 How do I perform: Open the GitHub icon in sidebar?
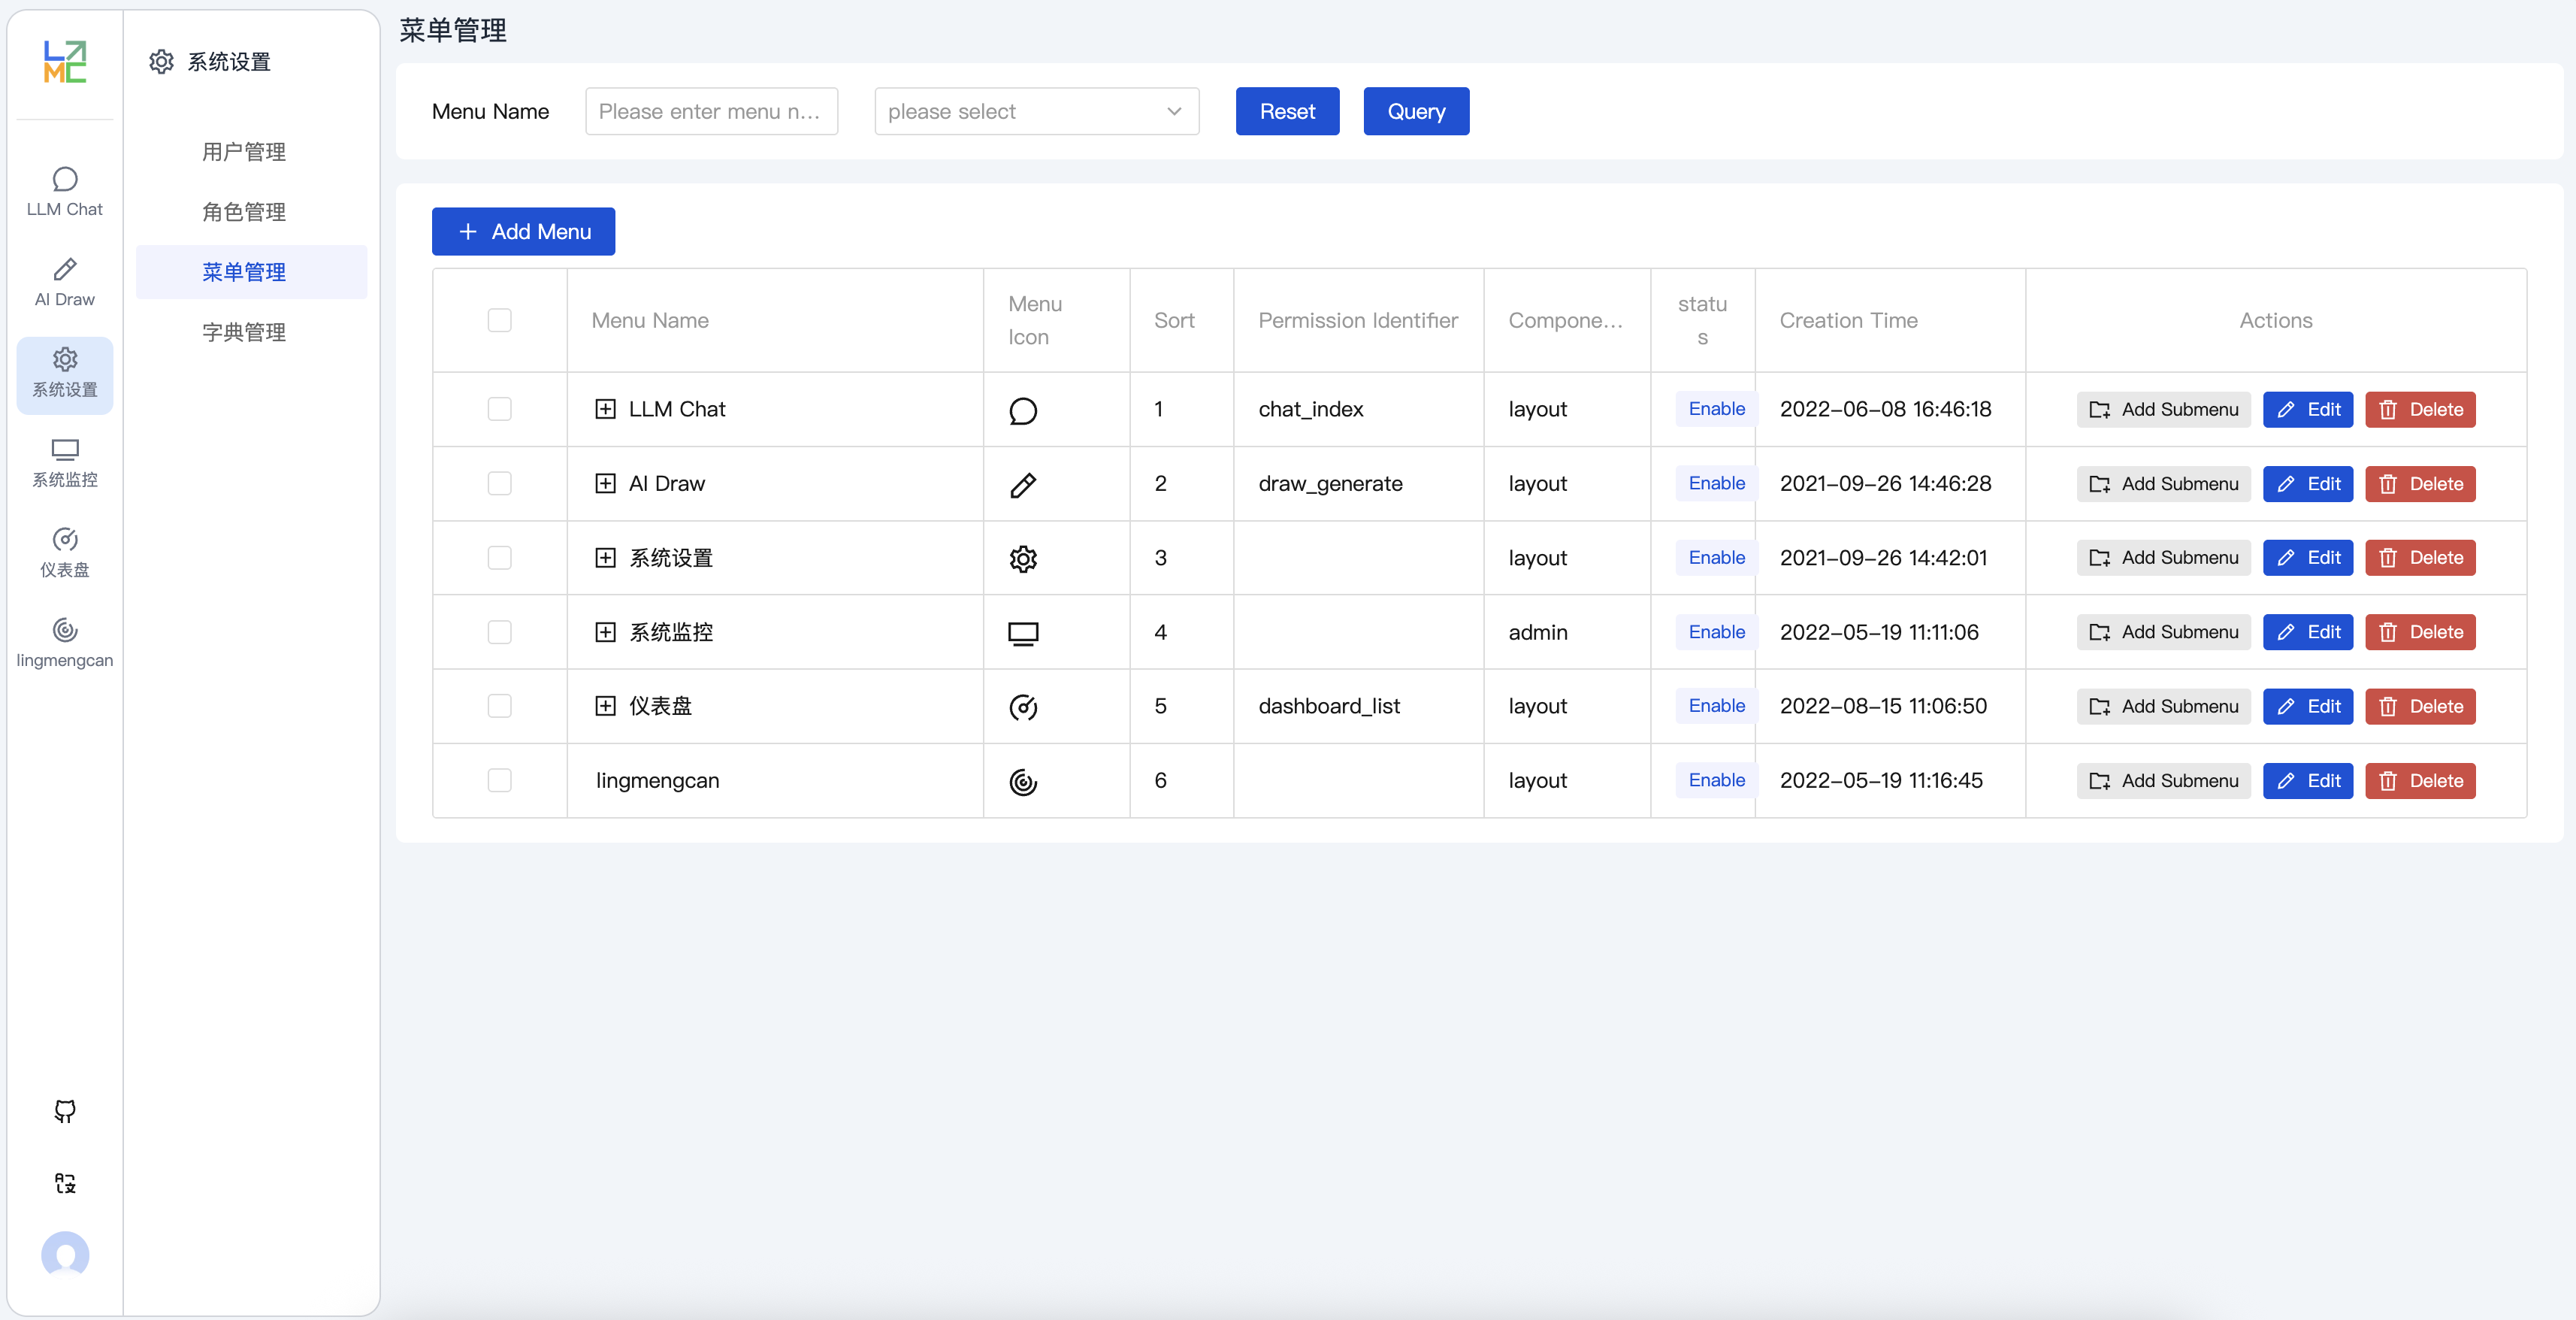click(x=65, y=1111)
